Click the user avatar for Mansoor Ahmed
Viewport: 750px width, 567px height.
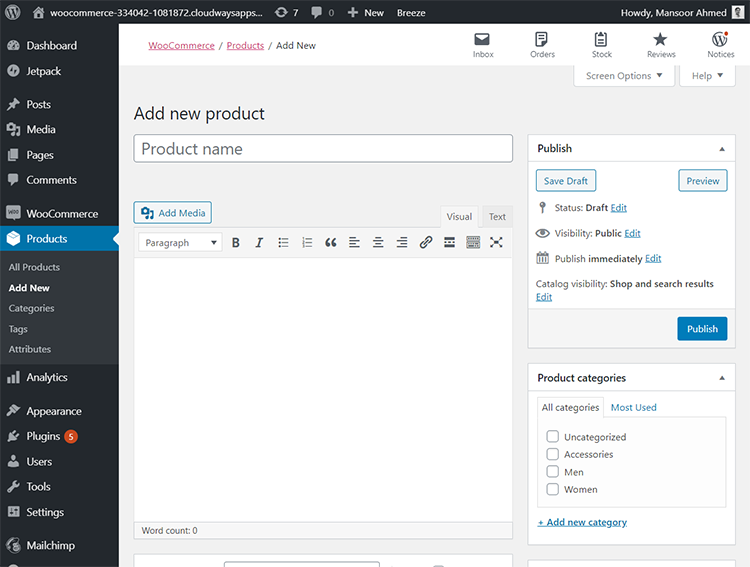click(x=738, y=12)
